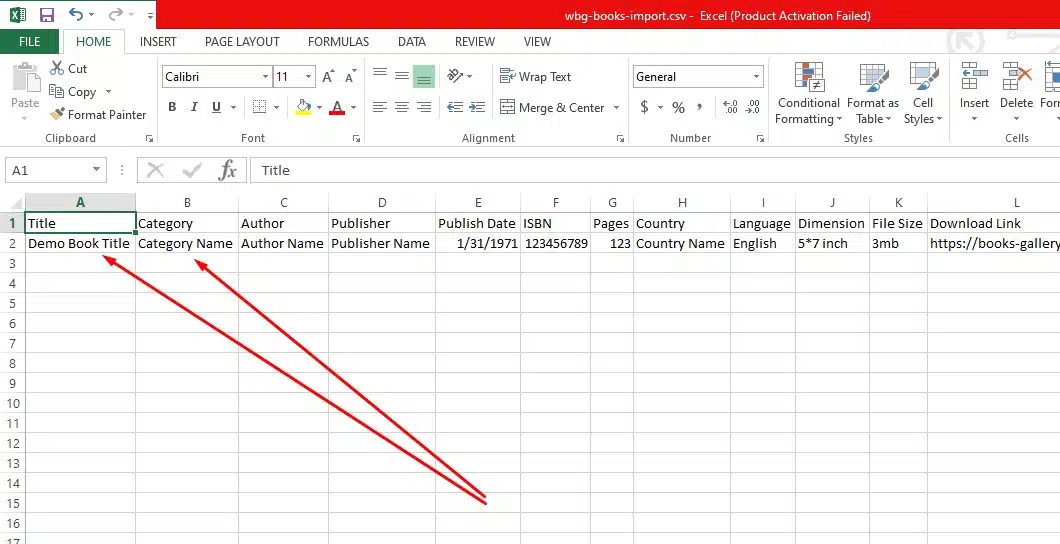This screenshot has height=544, width=1060.
Task: Select cell with ISBN 123456789
Action: pos(556,243)
